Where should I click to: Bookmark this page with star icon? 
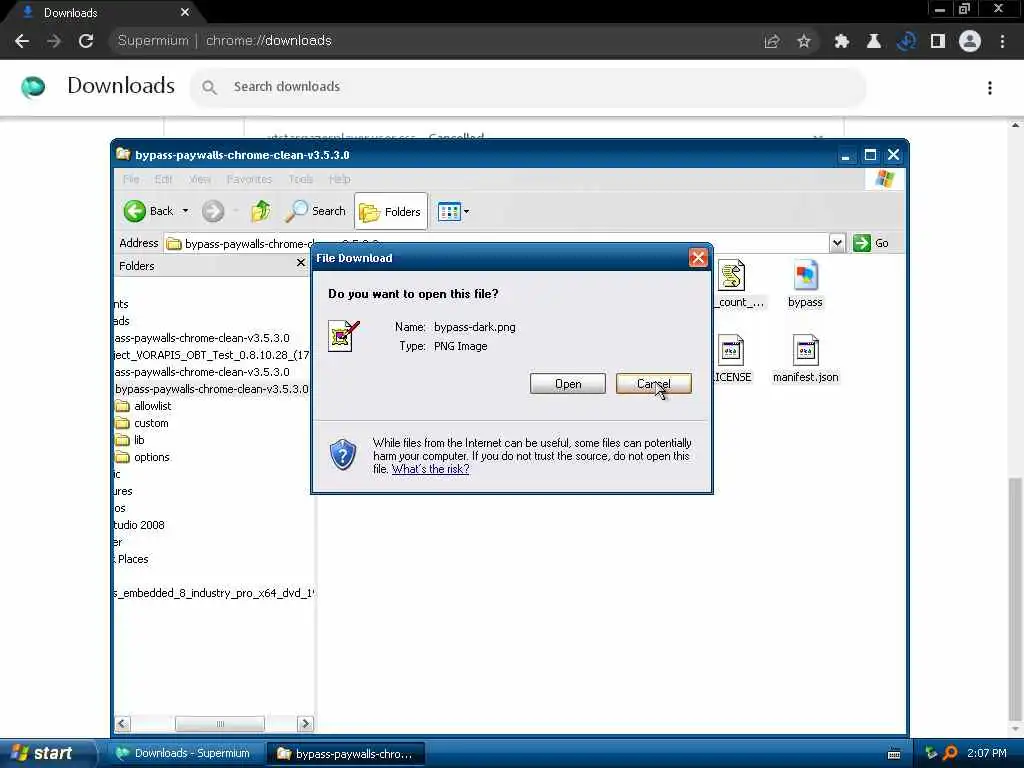coord(804,41)
